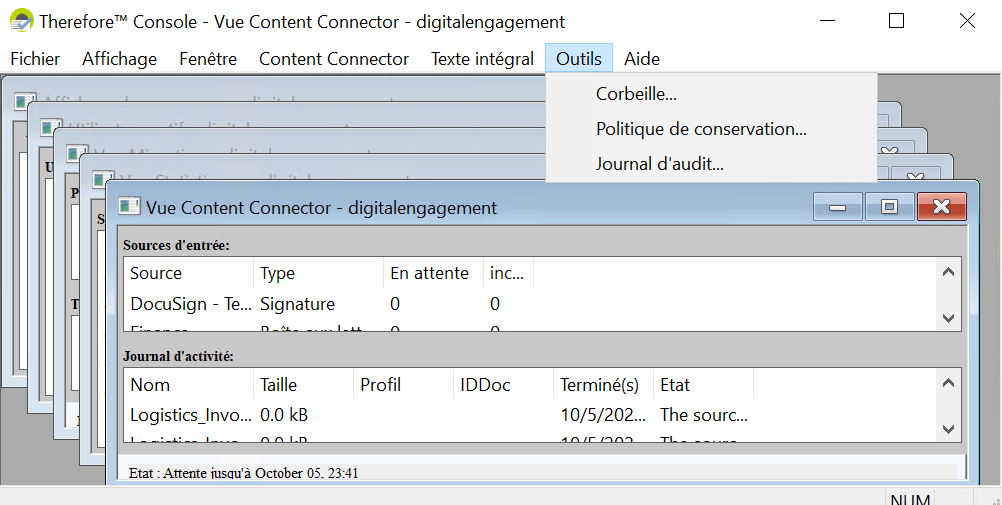The image size is (1002, 505).
Task: Select the DocuSign source row
Action: click(x=530, y=304)
